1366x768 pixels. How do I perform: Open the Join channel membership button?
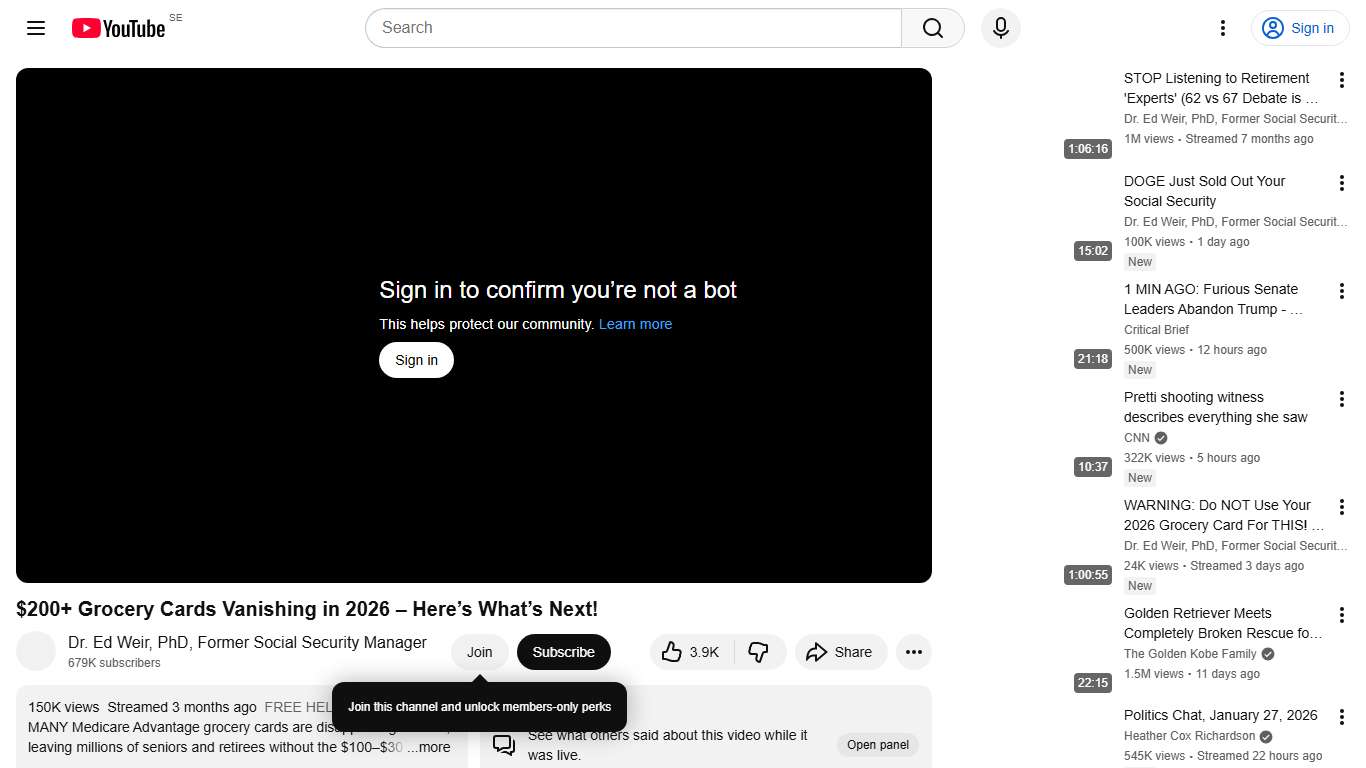tap(479, 652)
